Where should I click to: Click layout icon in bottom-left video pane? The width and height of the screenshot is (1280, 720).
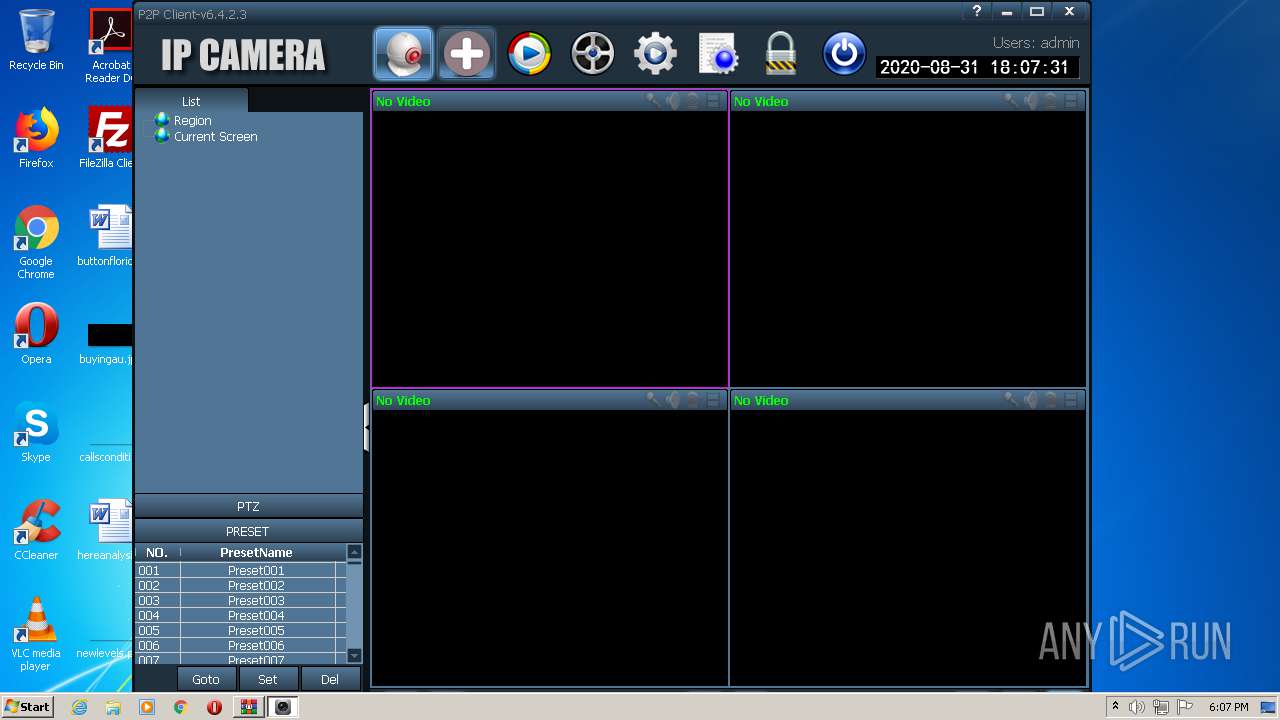pos(713,400)
